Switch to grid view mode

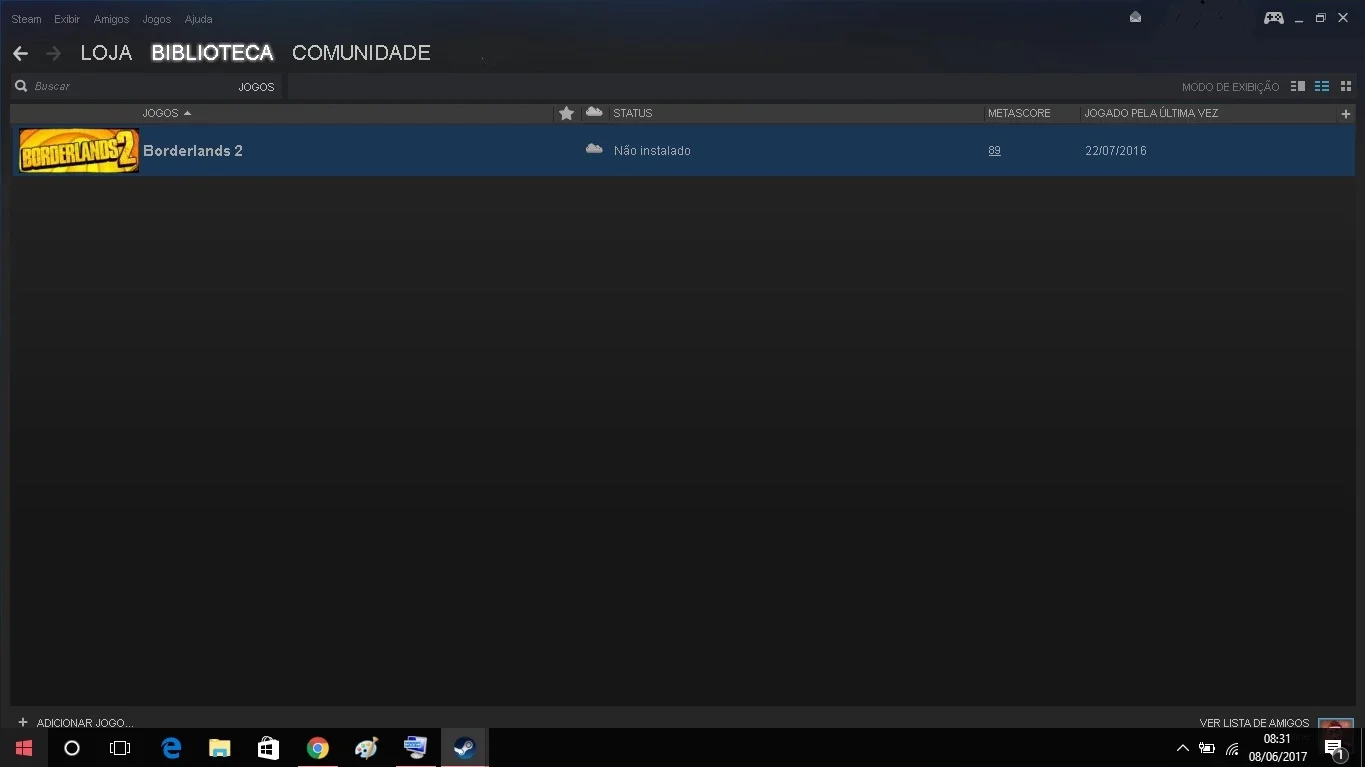1346,87
